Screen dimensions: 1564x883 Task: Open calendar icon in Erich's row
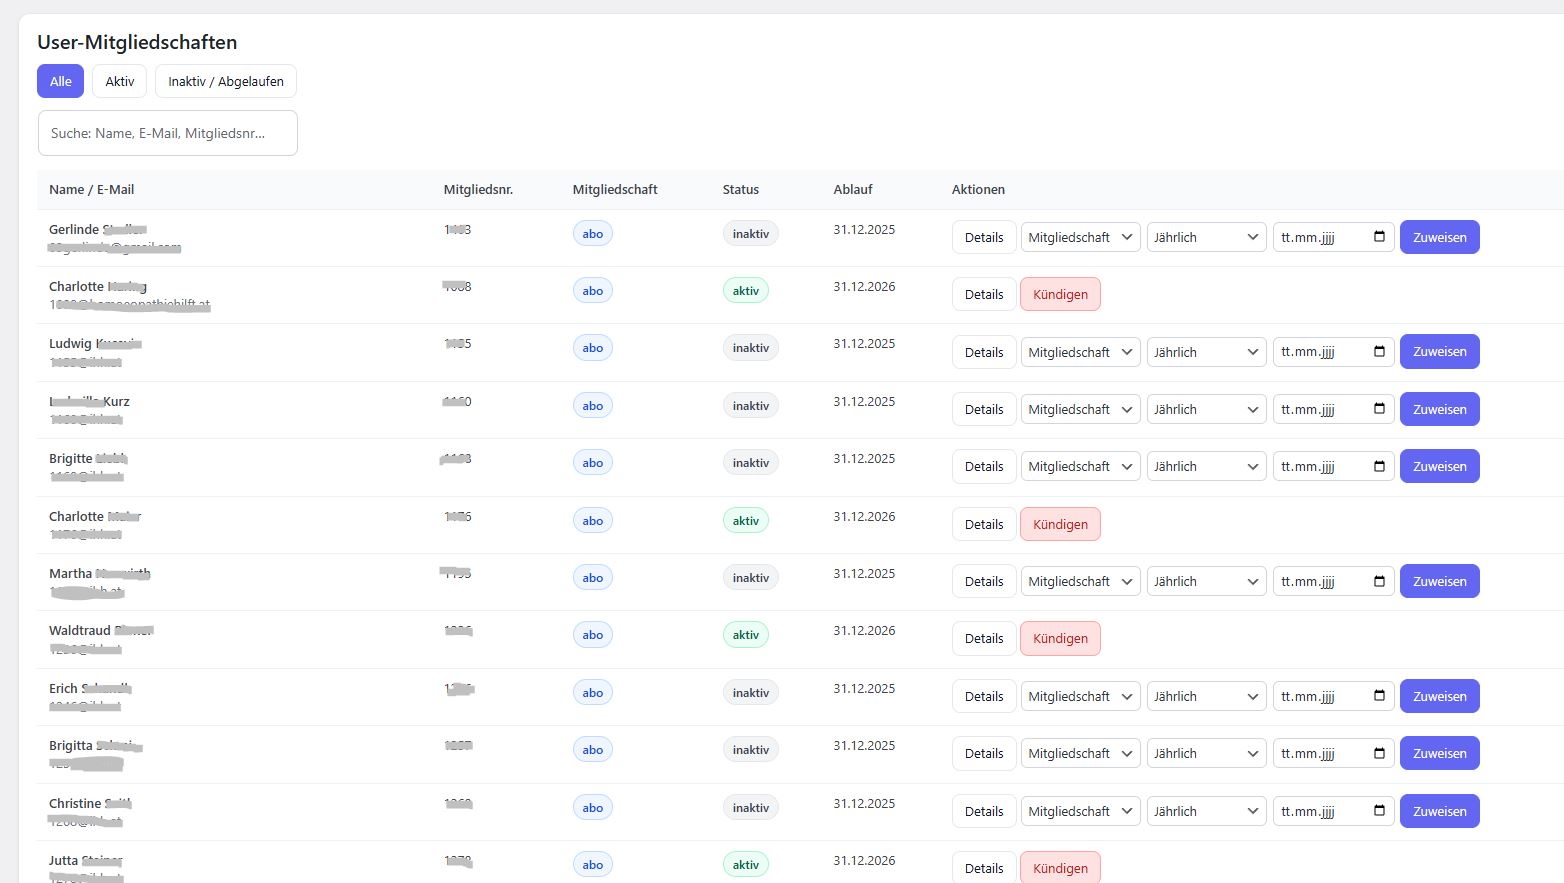tap(1379, 696)
